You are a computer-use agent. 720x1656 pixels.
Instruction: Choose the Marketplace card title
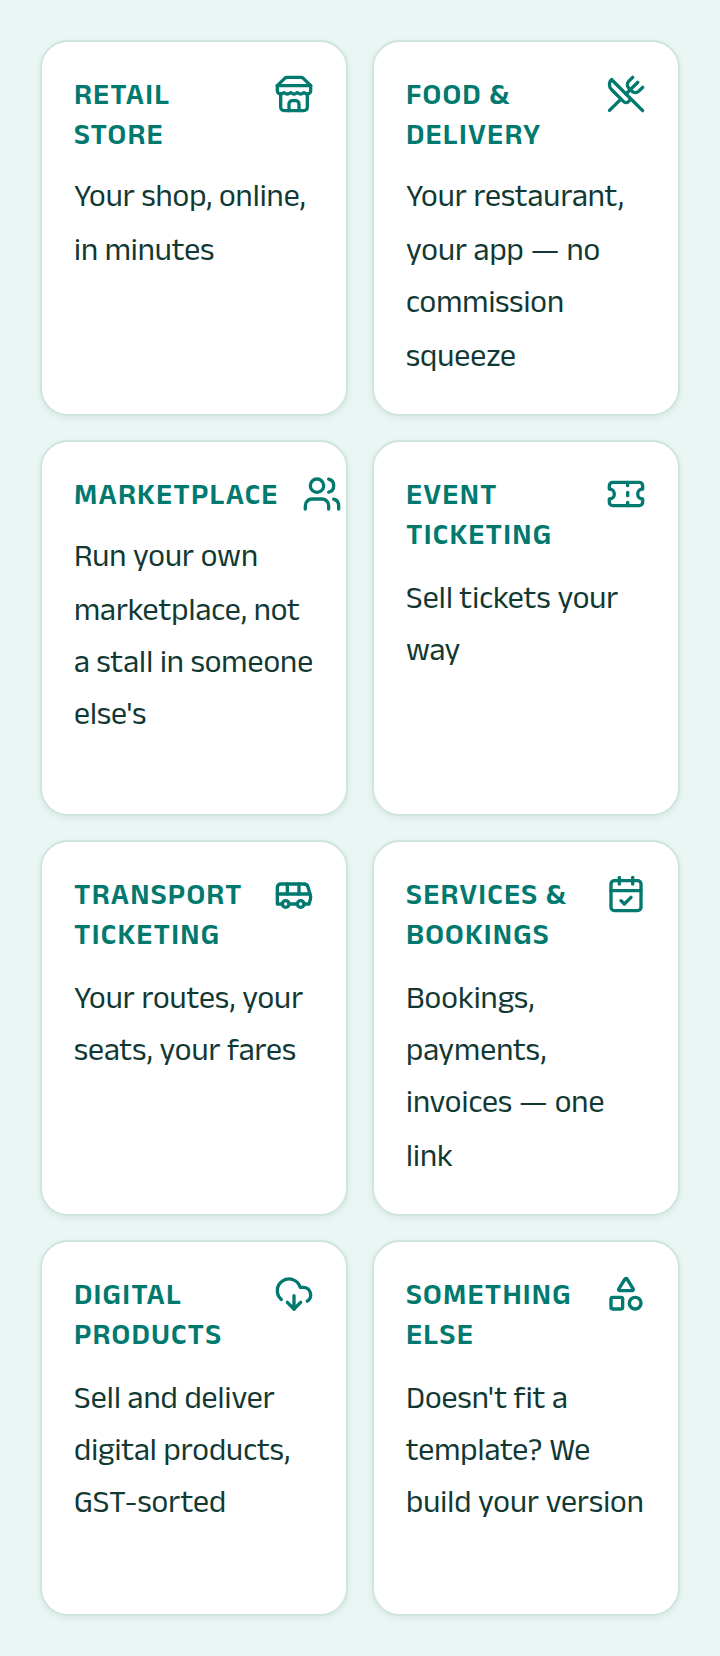pos(176,495)
